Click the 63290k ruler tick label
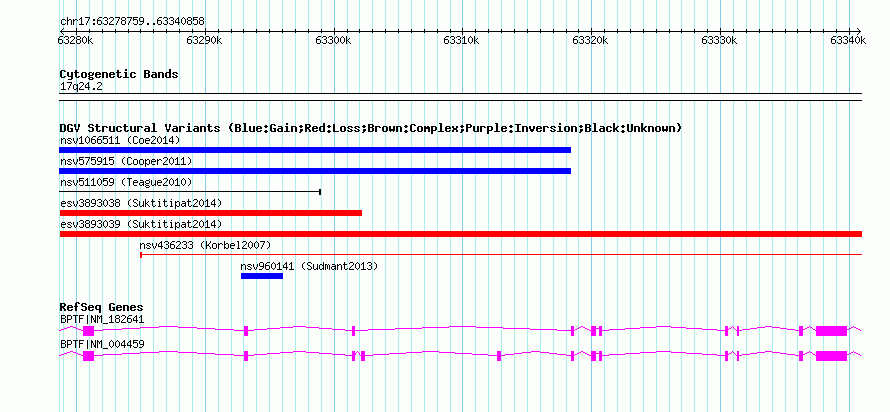 pos(204,40)
